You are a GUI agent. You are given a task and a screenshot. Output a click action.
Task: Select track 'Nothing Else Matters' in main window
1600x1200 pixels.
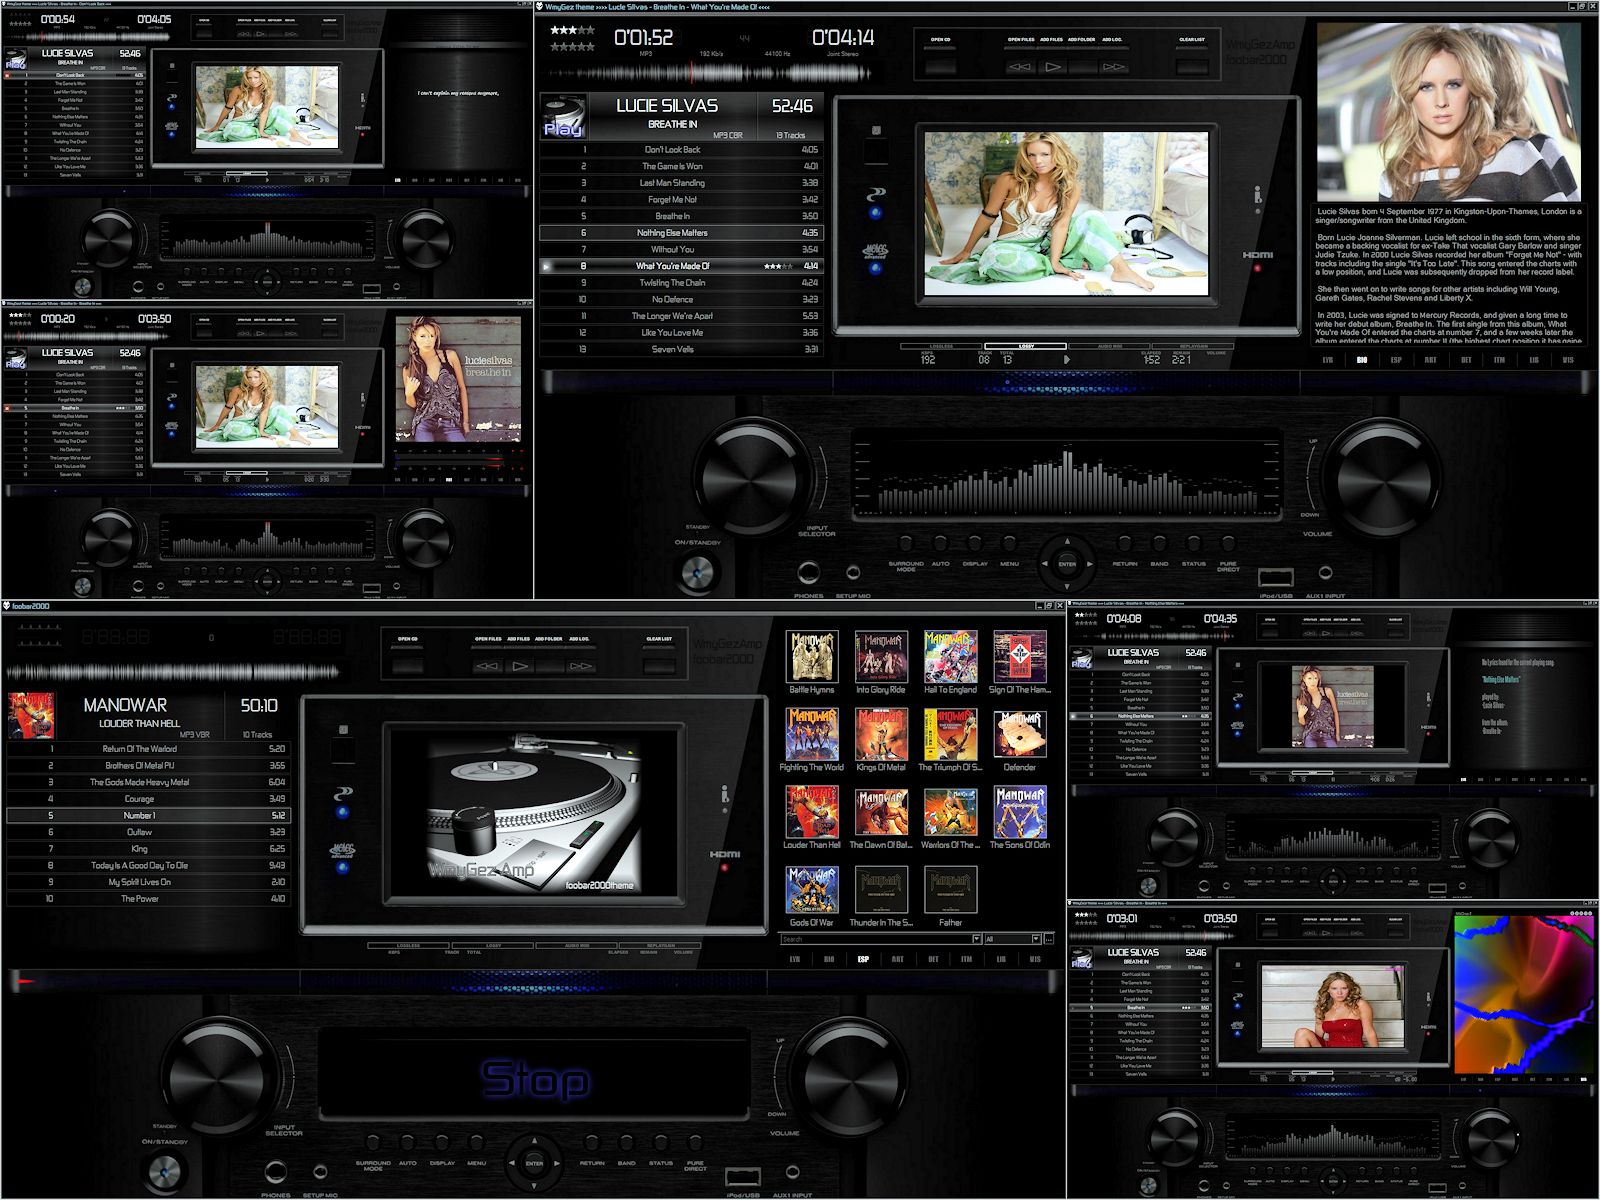coord(681,233)
